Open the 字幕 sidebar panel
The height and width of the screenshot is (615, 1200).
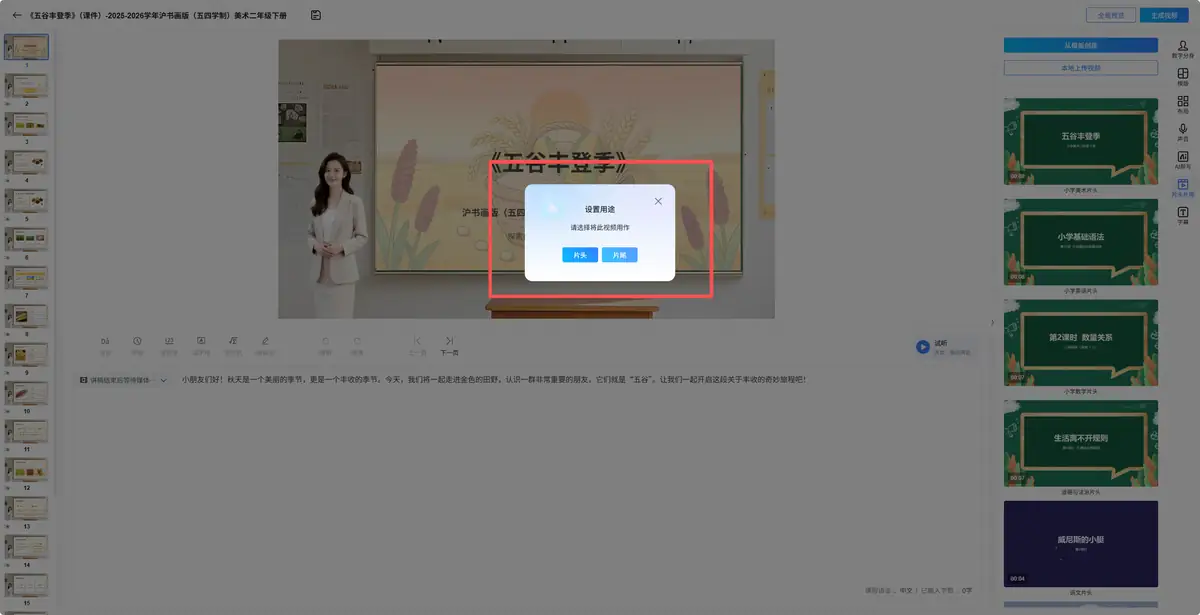coord(1183,215)
